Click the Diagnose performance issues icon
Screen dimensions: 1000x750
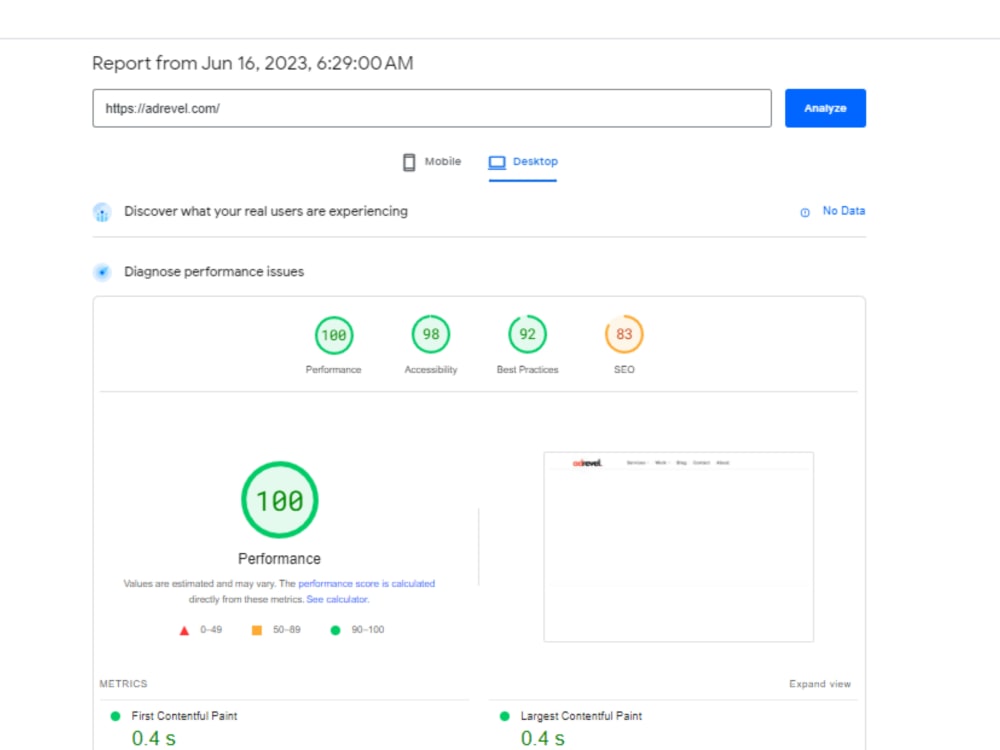tap(102, 272)
